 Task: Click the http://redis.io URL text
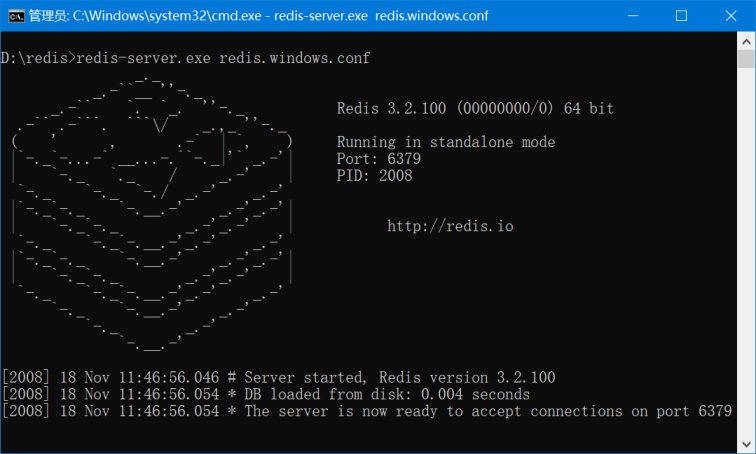(450, 226)
